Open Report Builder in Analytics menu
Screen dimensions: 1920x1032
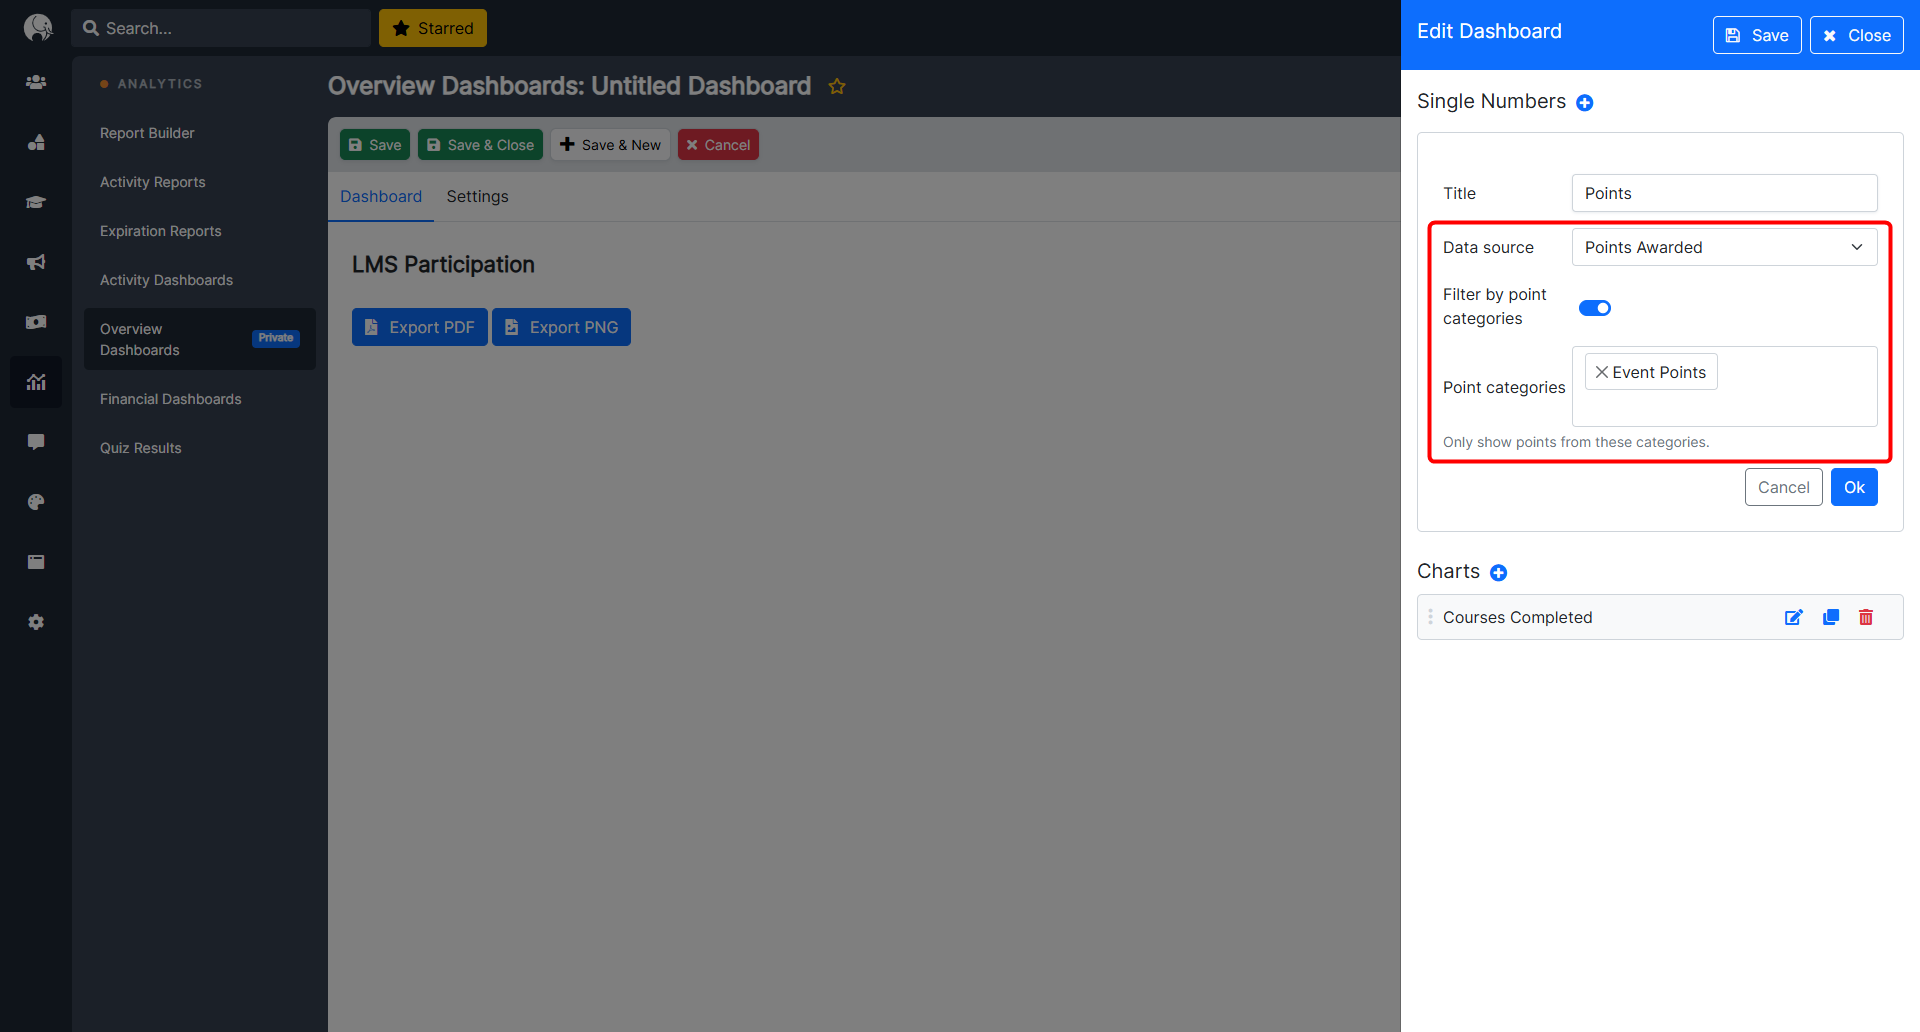tap(147, 133)
